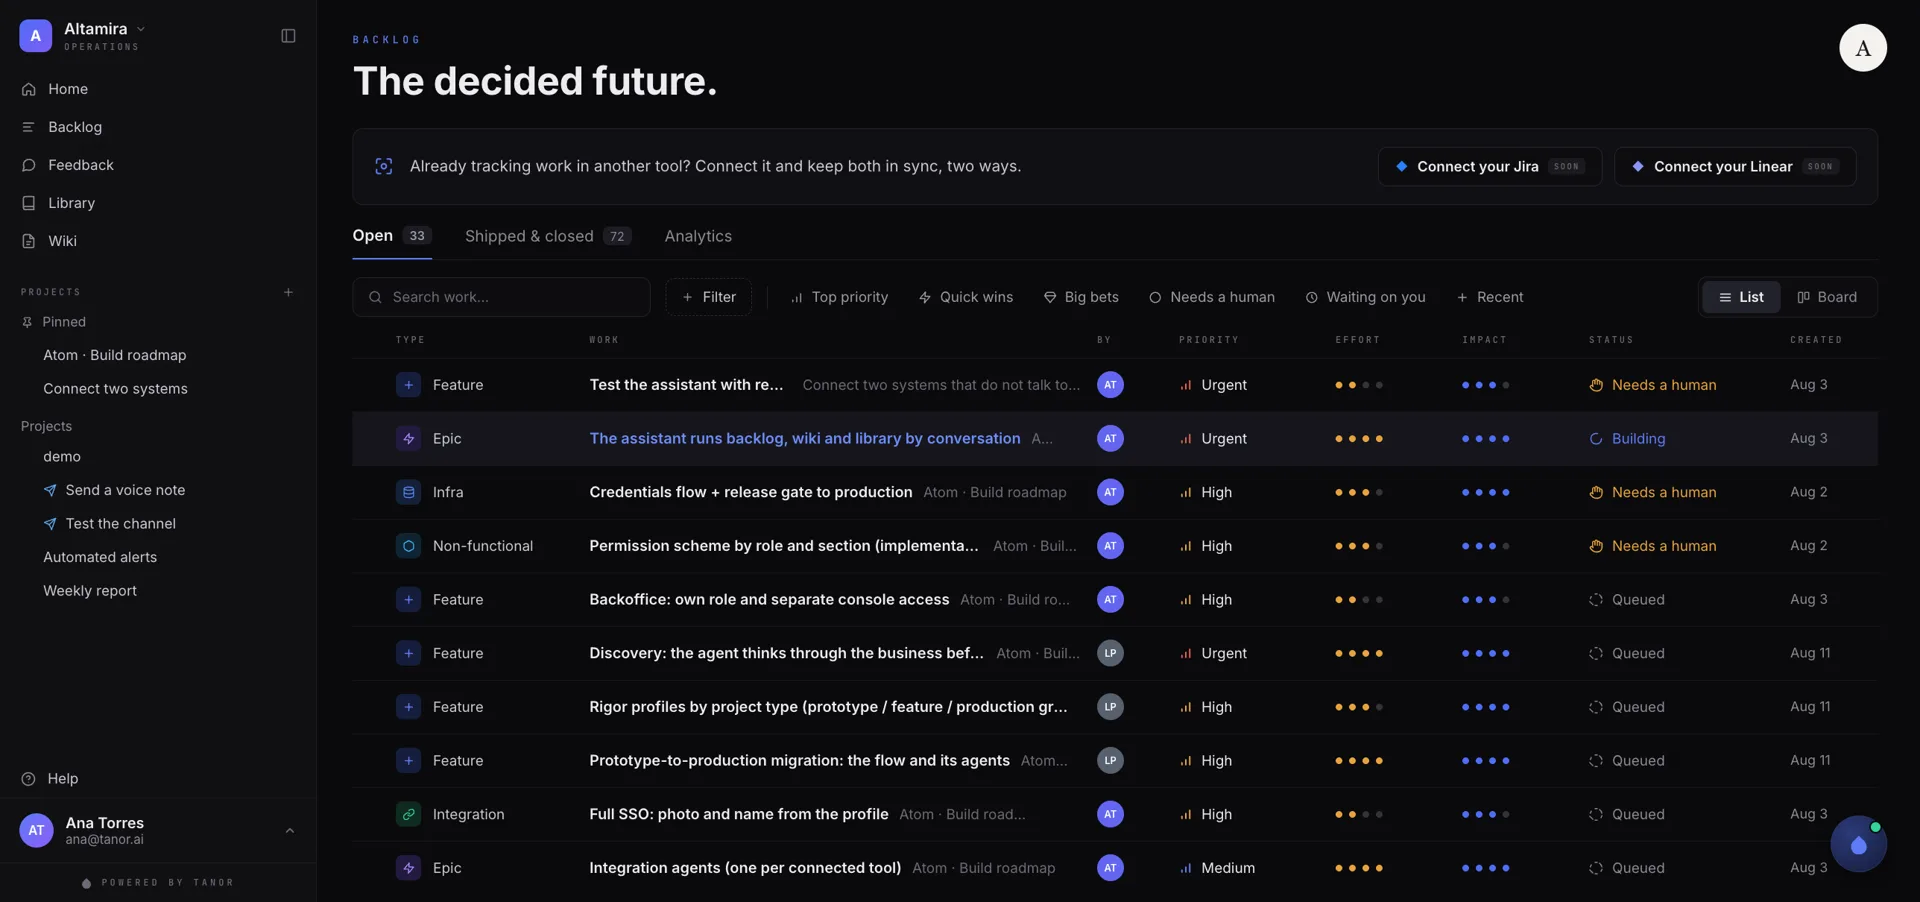Collapse the sidebar panel icon
The width and height of the screenshot is (1920, 902).
coord(288,36)
